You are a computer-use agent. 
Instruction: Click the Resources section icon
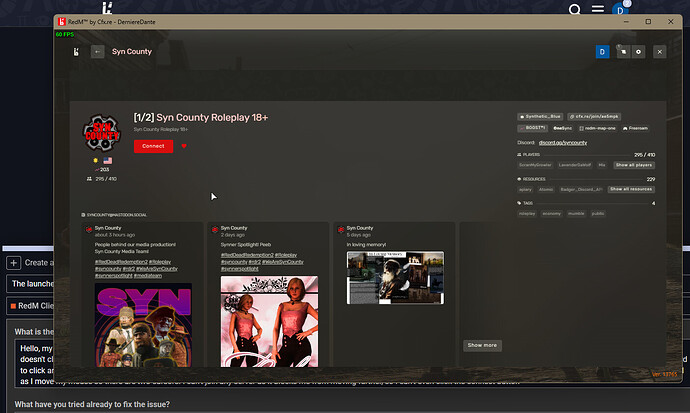pos(519,179)
